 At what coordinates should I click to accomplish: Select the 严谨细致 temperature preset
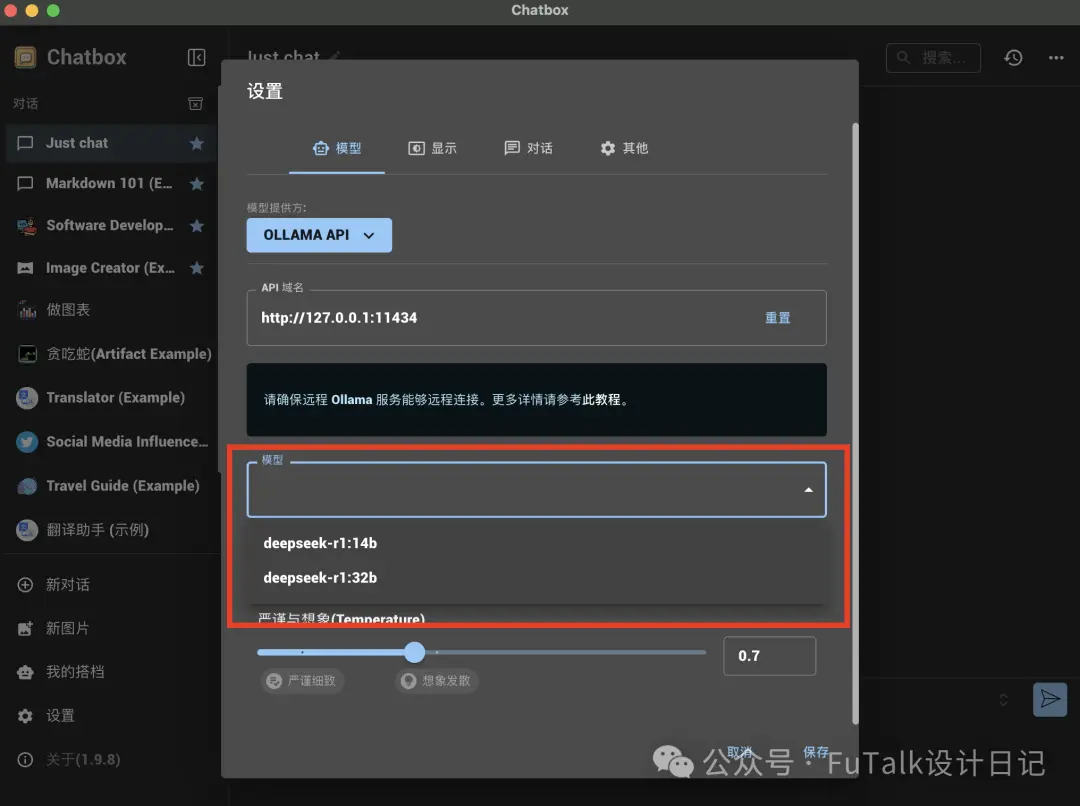tap(302, 681)
